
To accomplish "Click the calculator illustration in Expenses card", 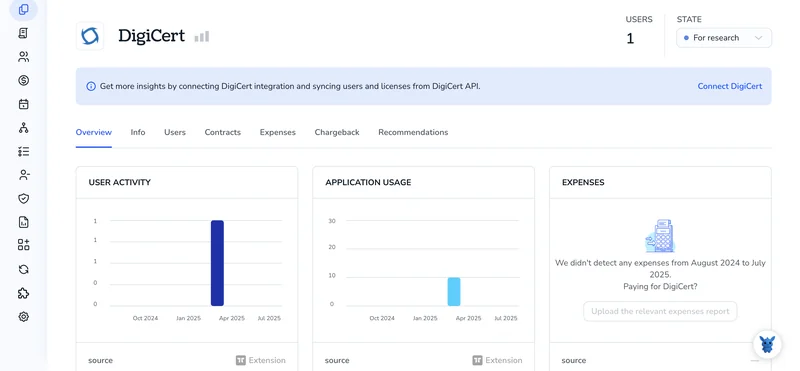I will point(660,236).
